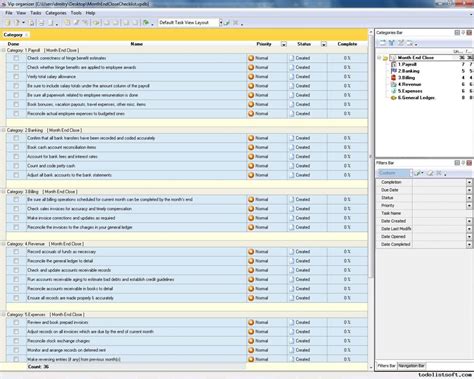
Task: Click the 5.Expenses category icon in the tree
Action: tap(393, 91)
